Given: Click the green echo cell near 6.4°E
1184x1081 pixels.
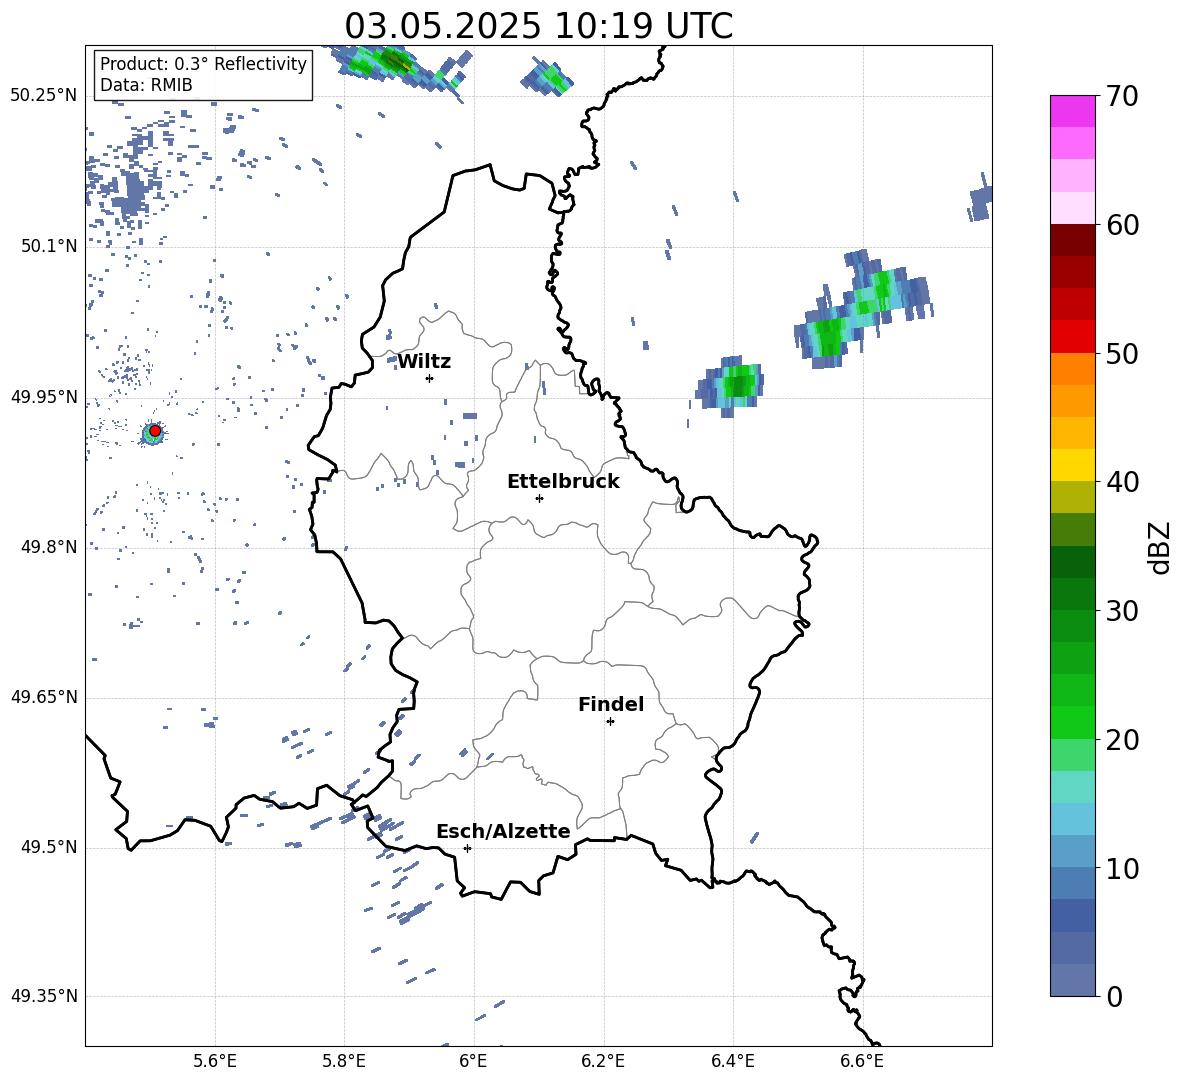Looking at the screenshot, I should 730,385.
